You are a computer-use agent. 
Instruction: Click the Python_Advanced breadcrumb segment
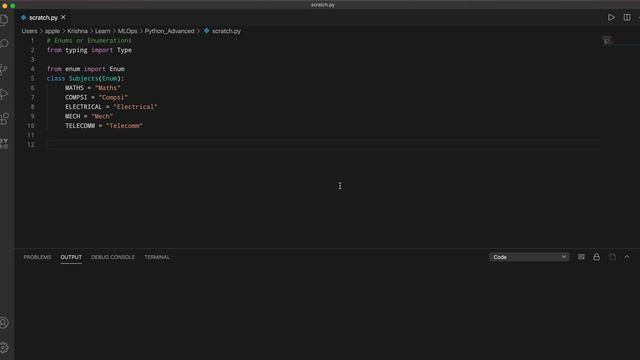(x=169, y=31)
